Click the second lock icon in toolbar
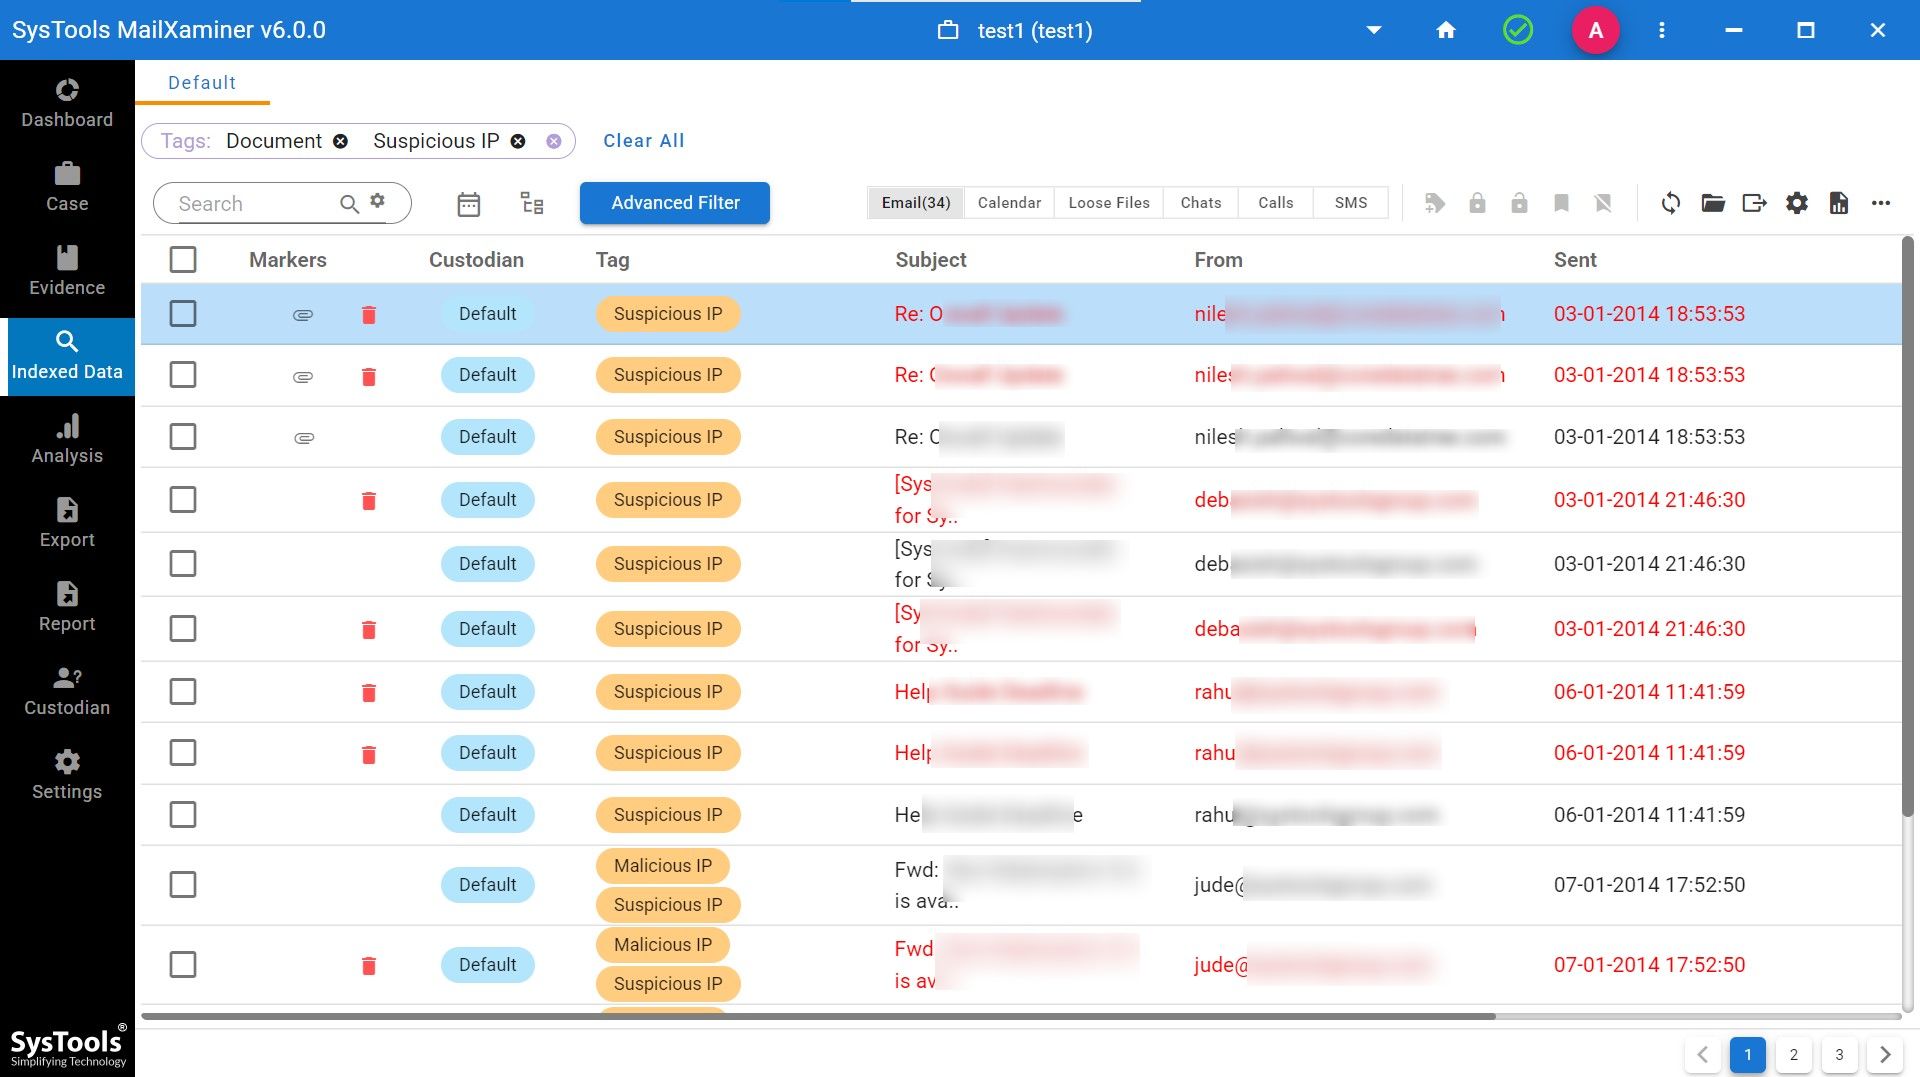 coord(1519,203)
